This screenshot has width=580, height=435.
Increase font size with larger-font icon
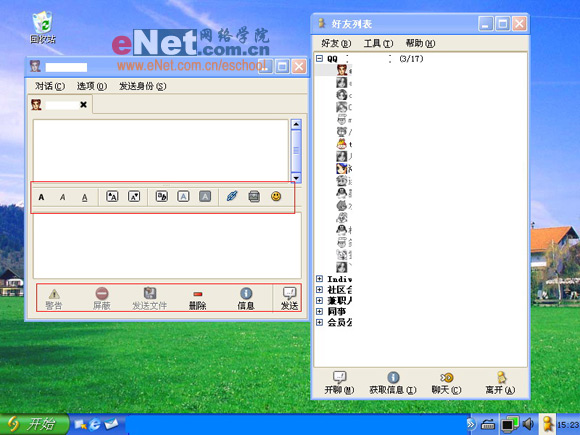coord(112,196)
